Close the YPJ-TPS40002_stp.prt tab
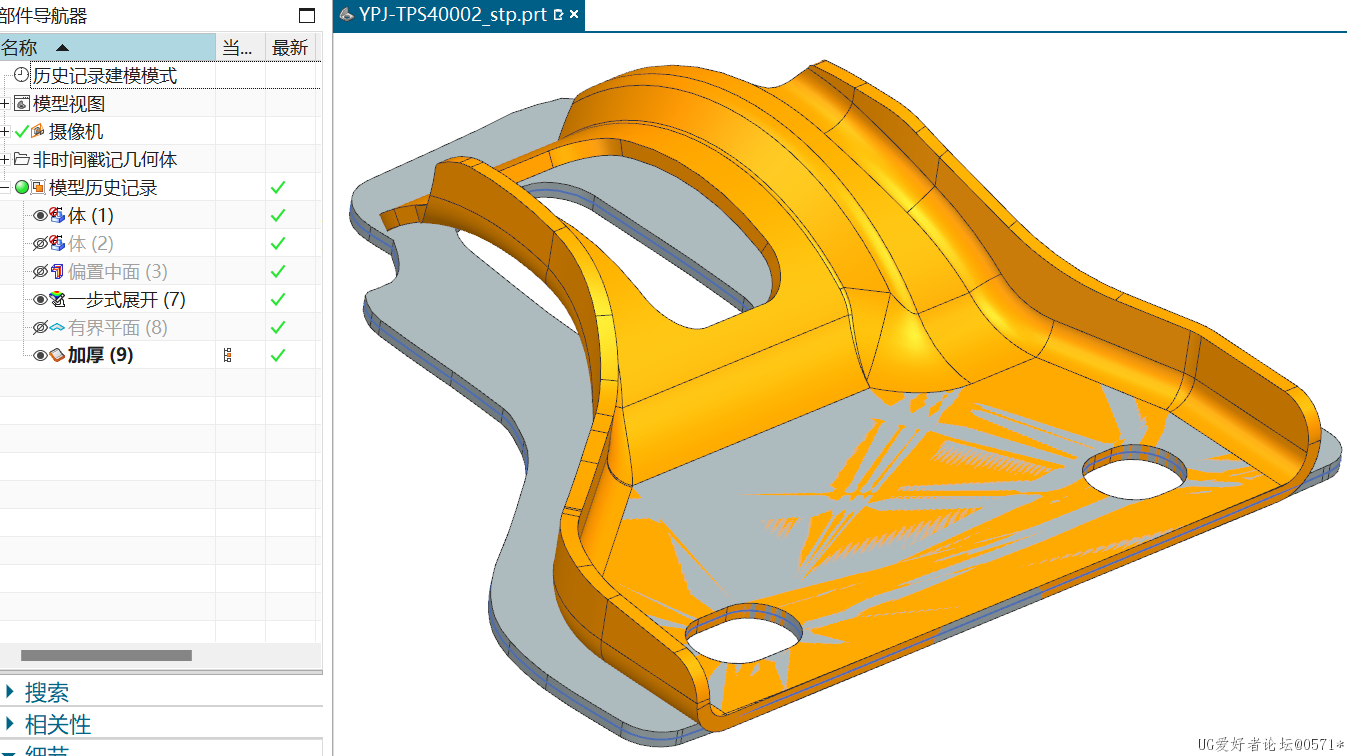The height and width of the screenshot is (756, 1347). (x=575, y=15)
